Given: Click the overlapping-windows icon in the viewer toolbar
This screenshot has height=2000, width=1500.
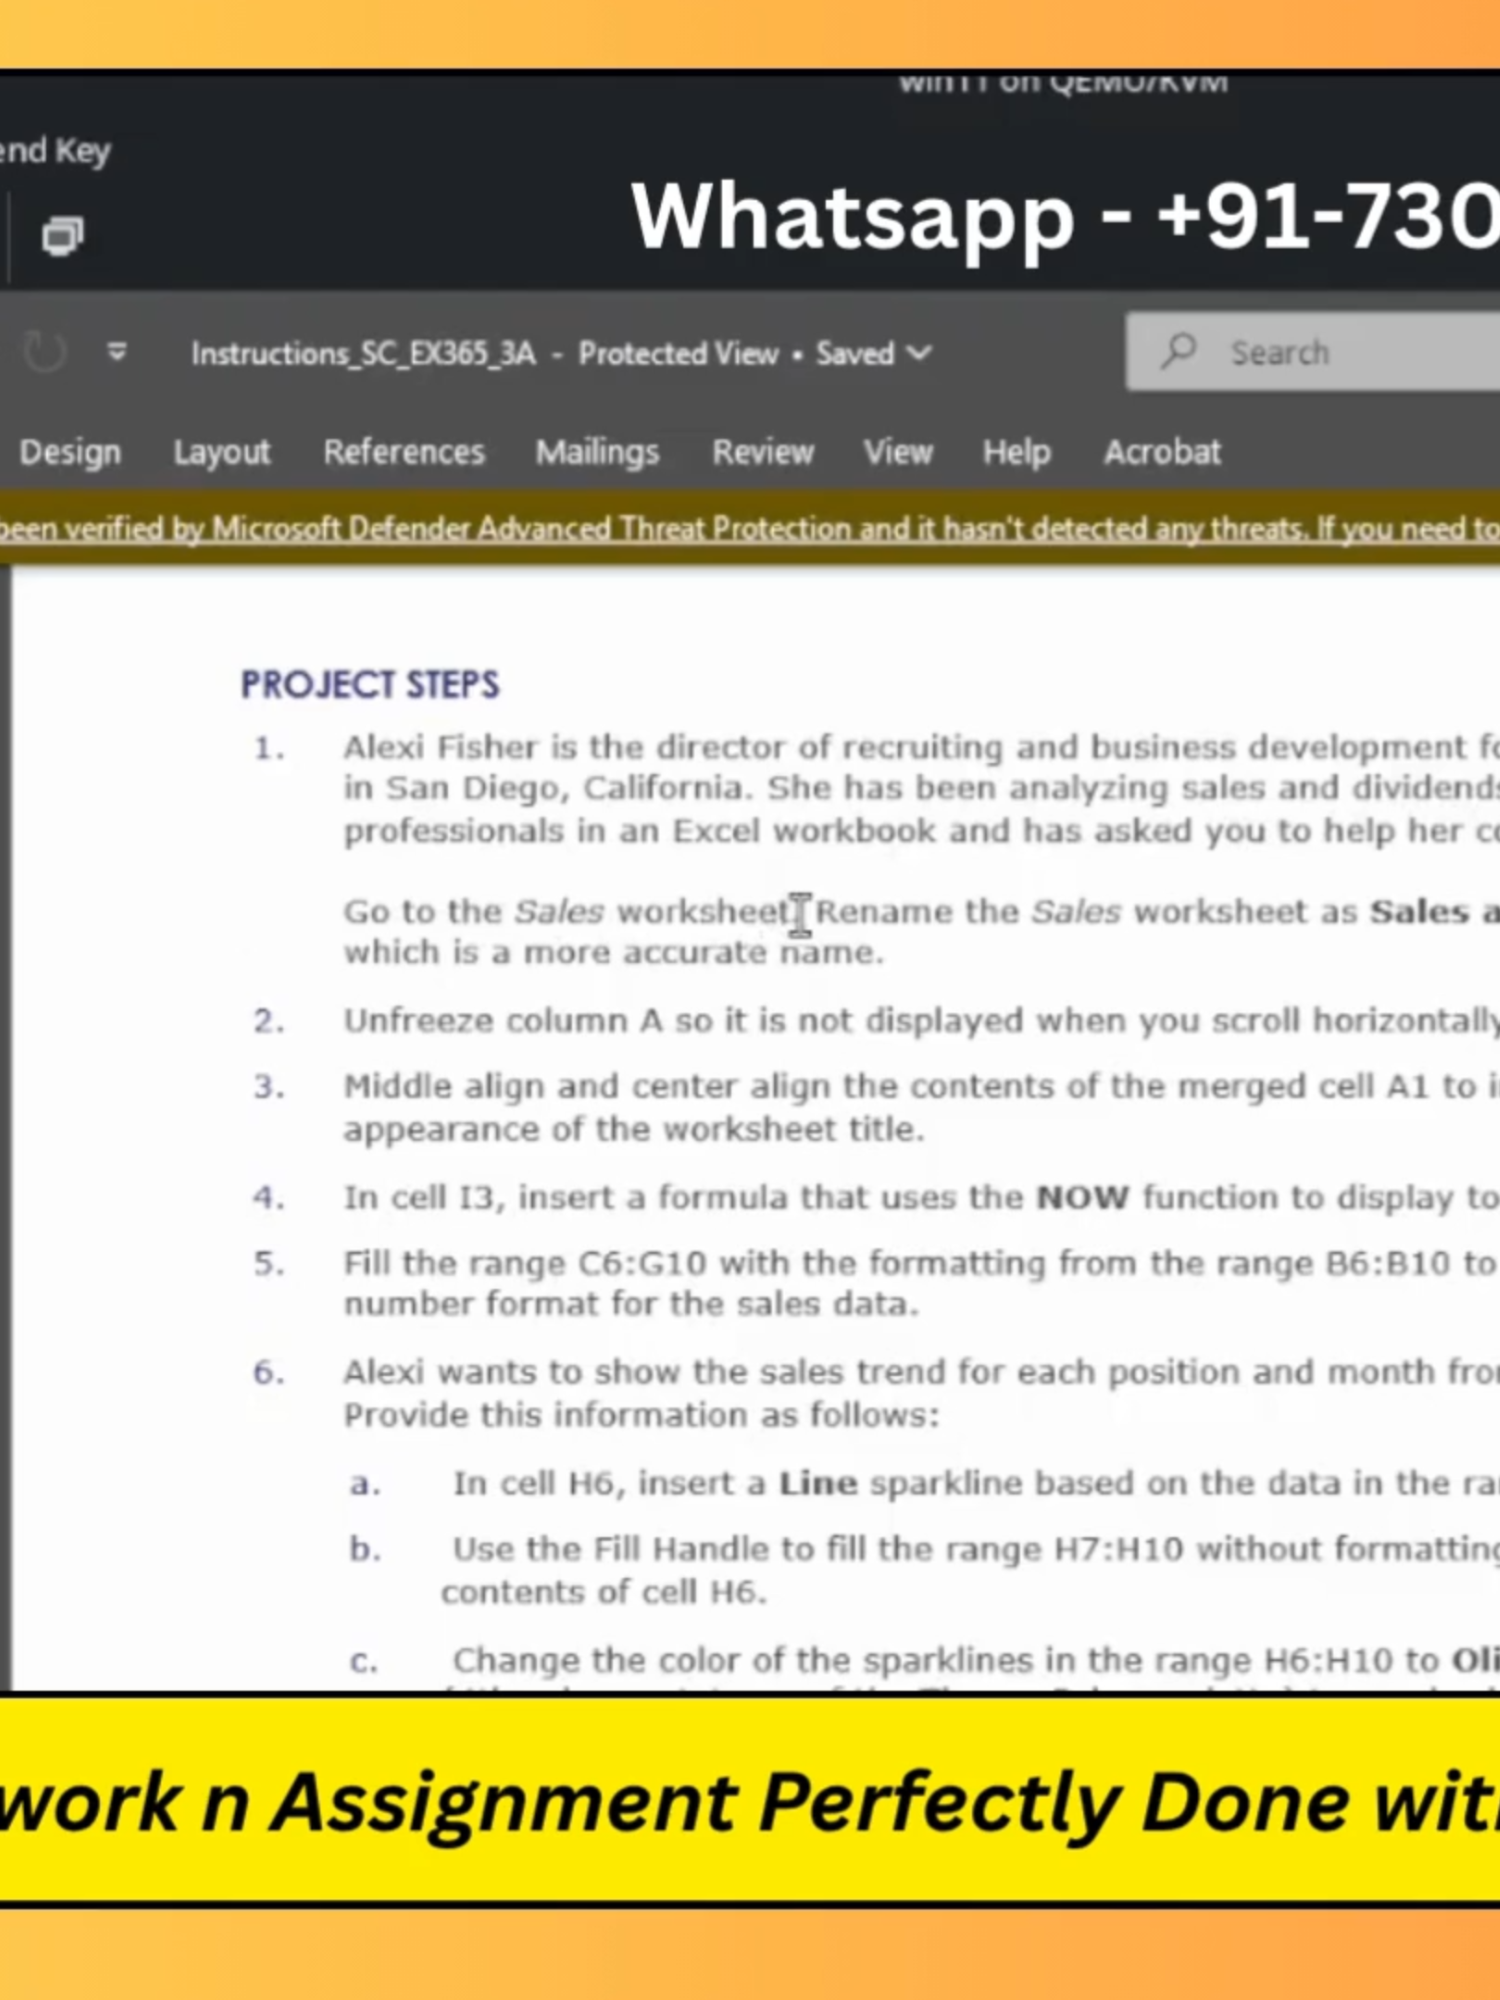Looking at the screenshot, I should 62,236.
